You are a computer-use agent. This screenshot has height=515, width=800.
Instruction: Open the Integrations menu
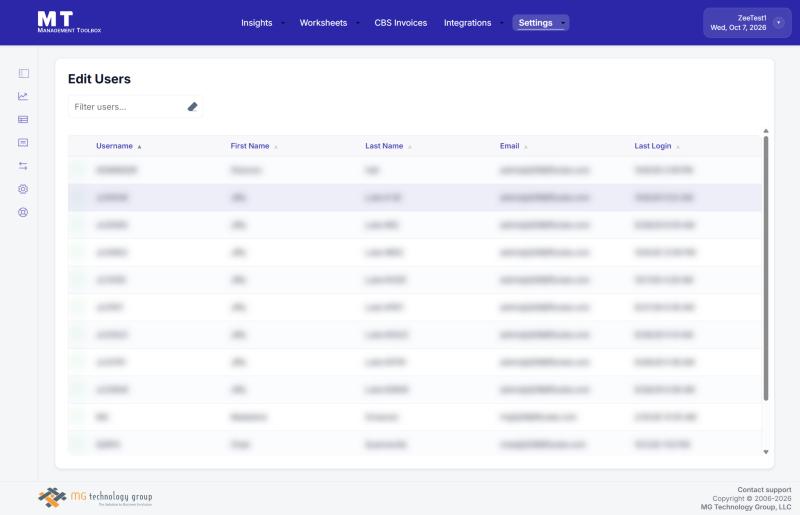467,23
